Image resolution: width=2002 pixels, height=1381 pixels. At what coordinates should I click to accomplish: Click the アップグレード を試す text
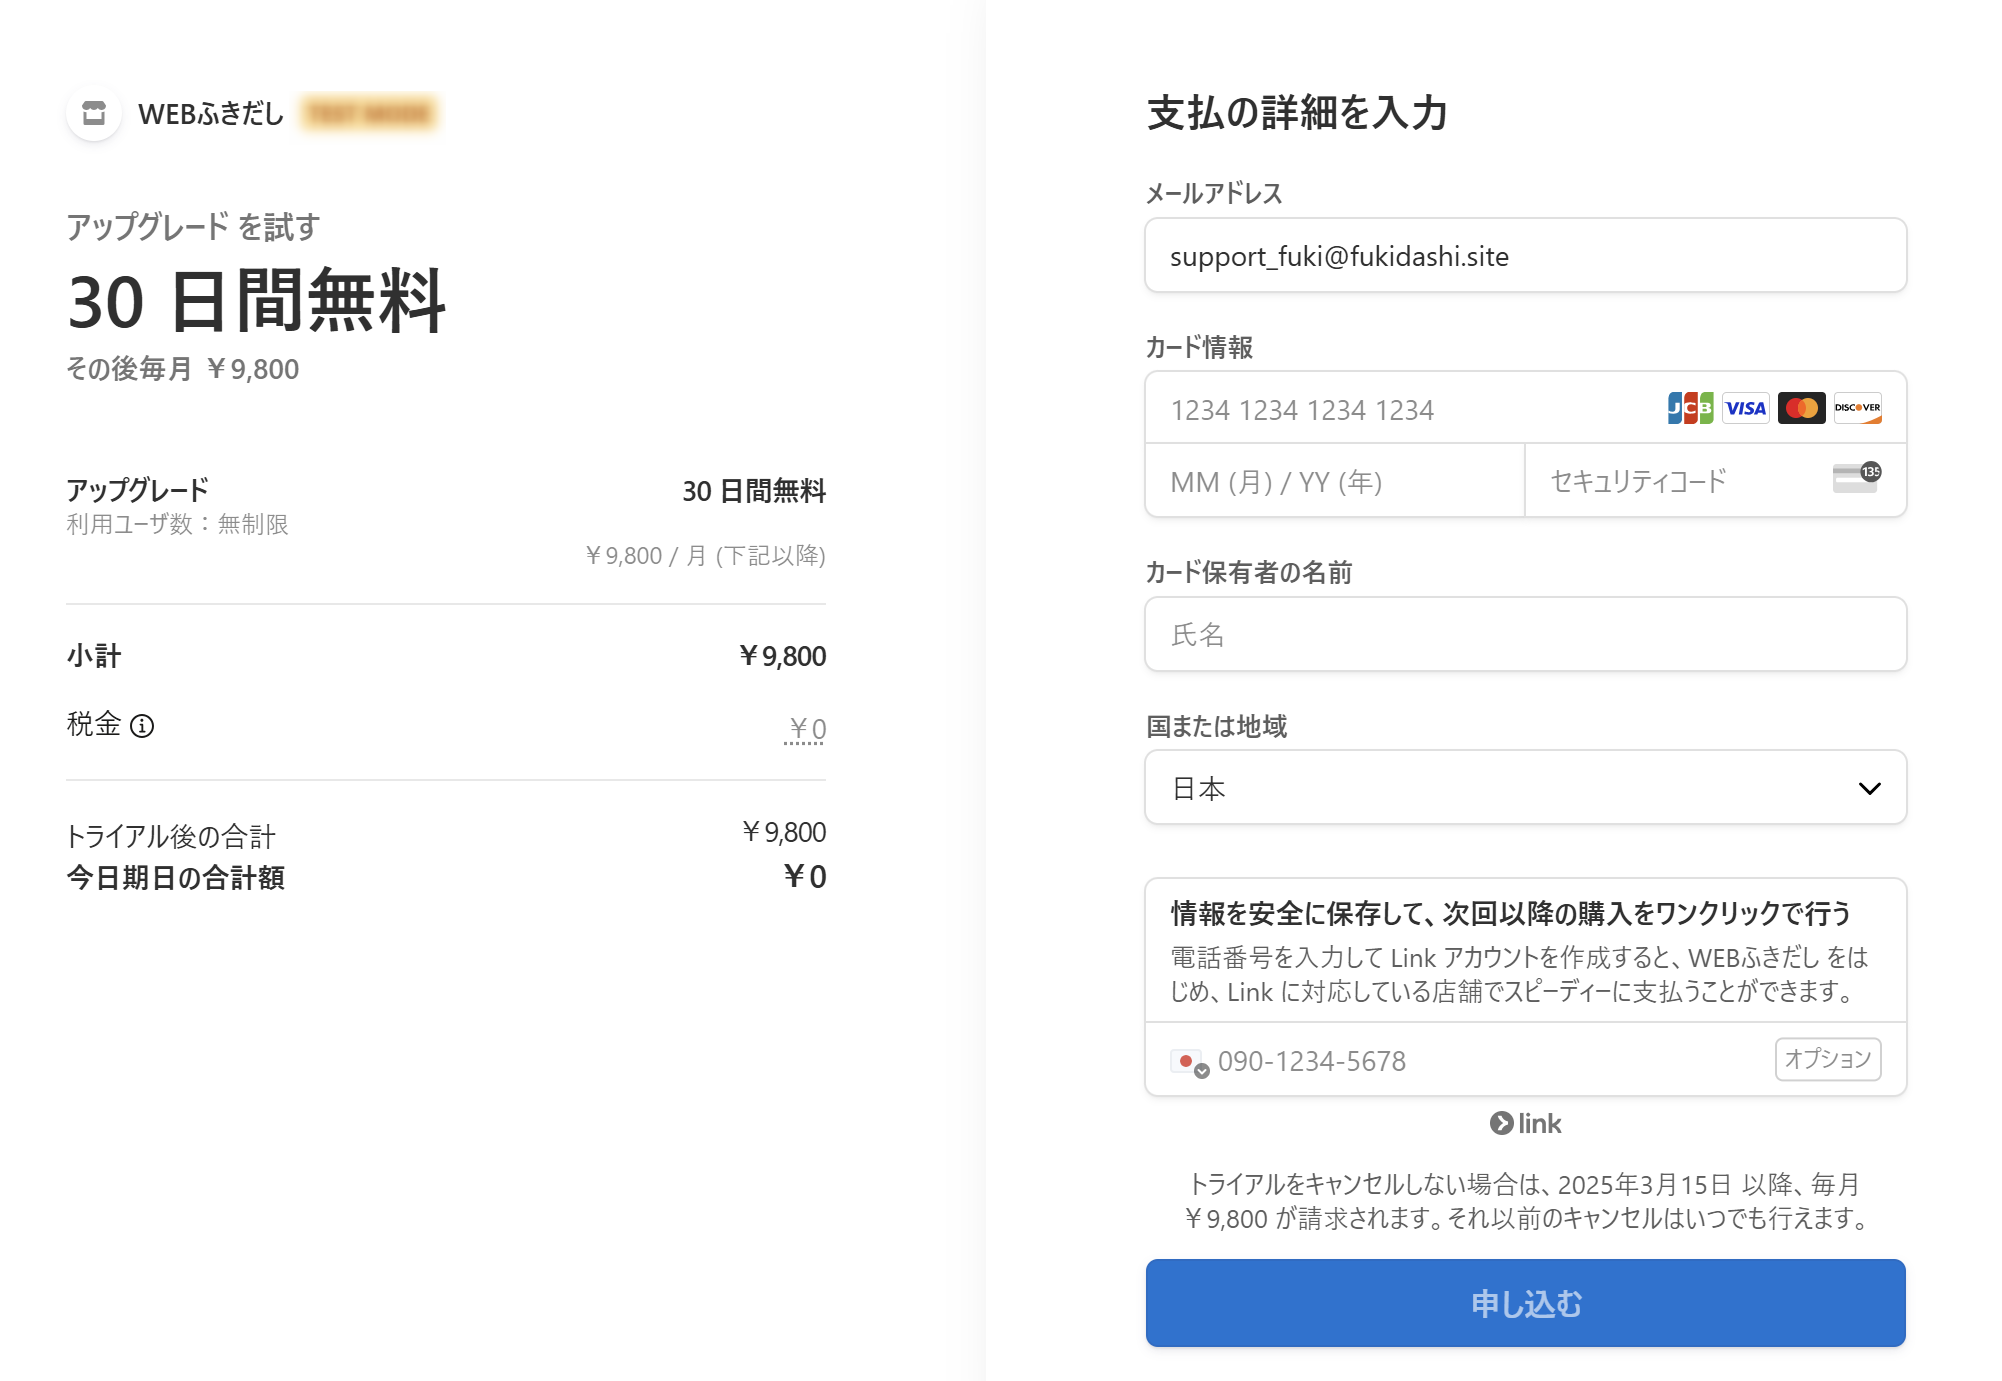click(193, 227)
